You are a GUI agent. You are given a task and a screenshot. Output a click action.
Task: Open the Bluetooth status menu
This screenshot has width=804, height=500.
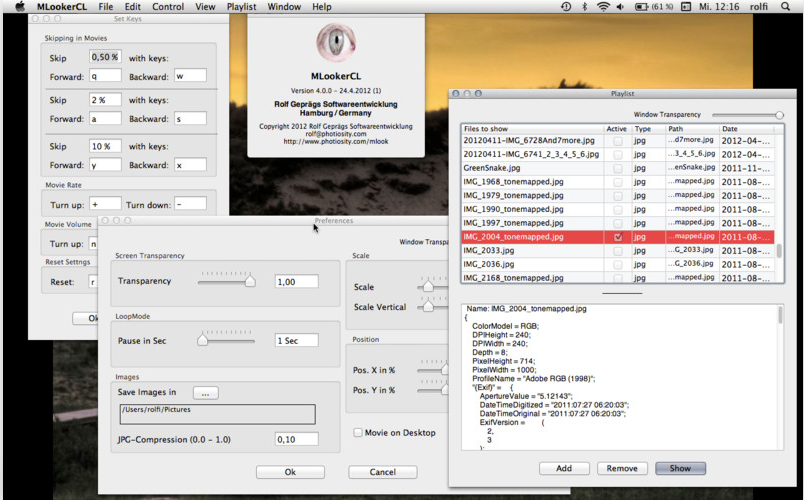coord(584,7)
